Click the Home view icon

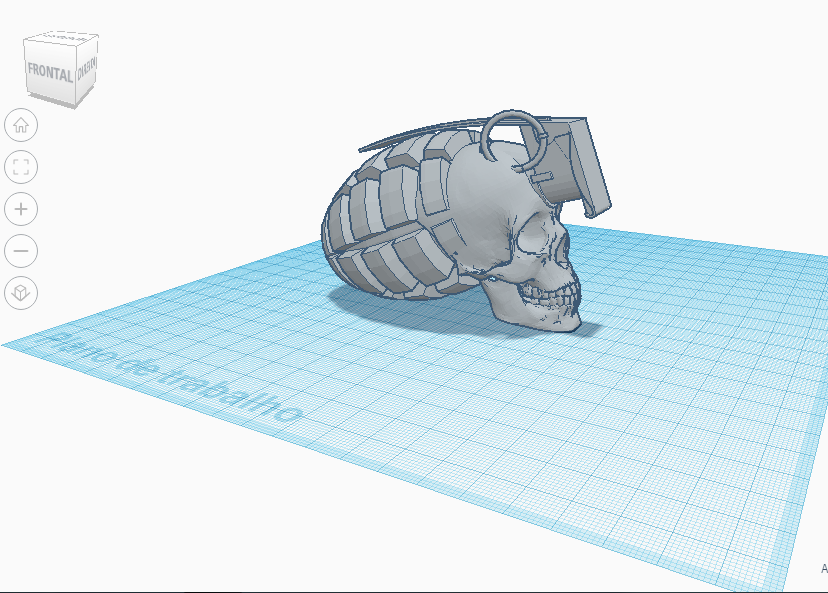coord(21,125)
